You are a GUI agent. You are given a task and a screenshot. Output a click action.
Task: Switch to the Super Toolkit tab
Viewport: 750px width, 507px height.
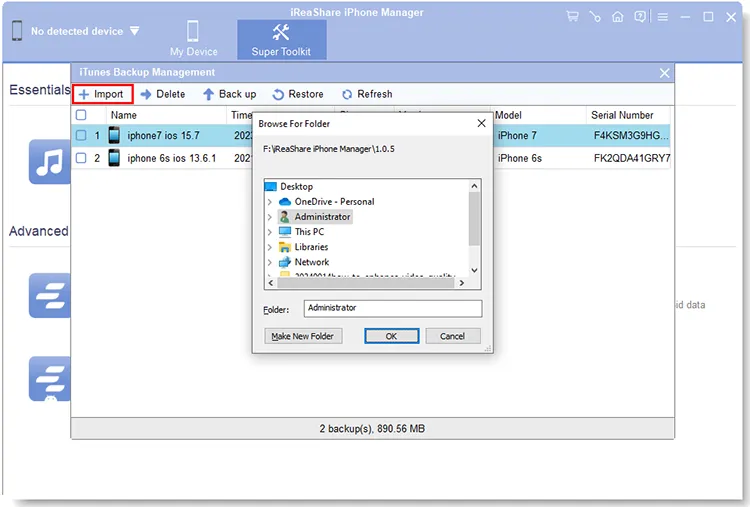click(x=282, y=39)
